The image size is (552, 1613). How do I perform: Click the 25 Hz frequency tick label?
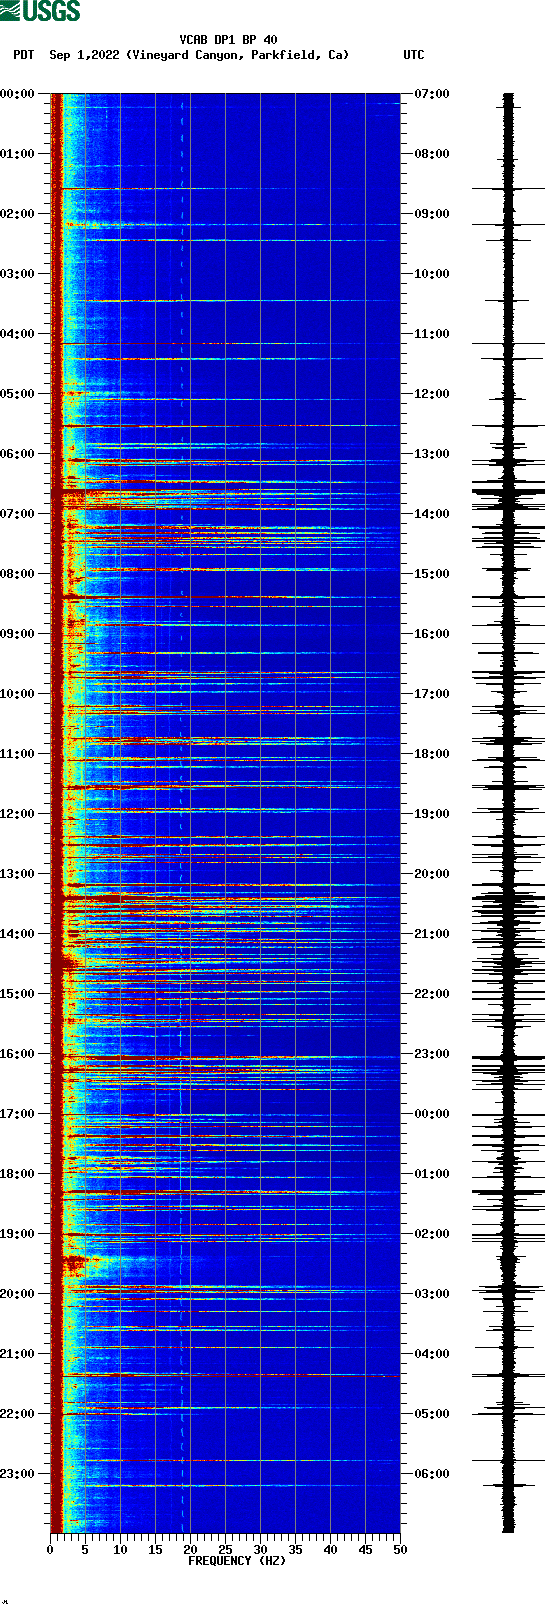(225, 1550)
